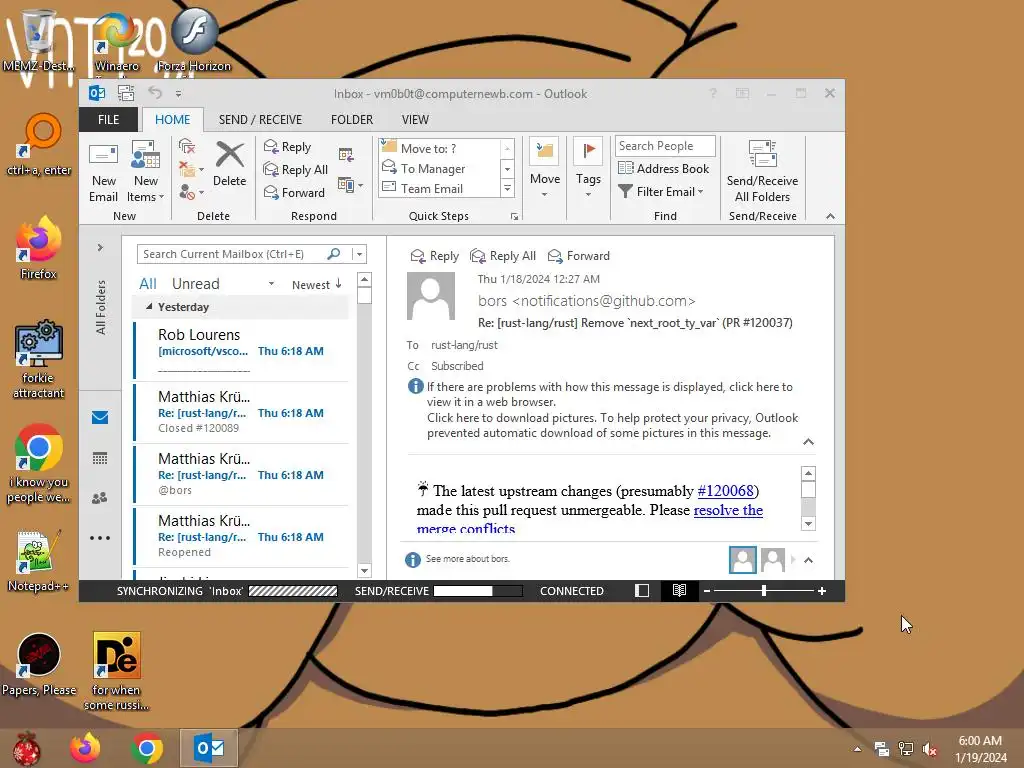1024x768 pixels.
Task: Open the Tags dropdown
Action: [588, 168]
